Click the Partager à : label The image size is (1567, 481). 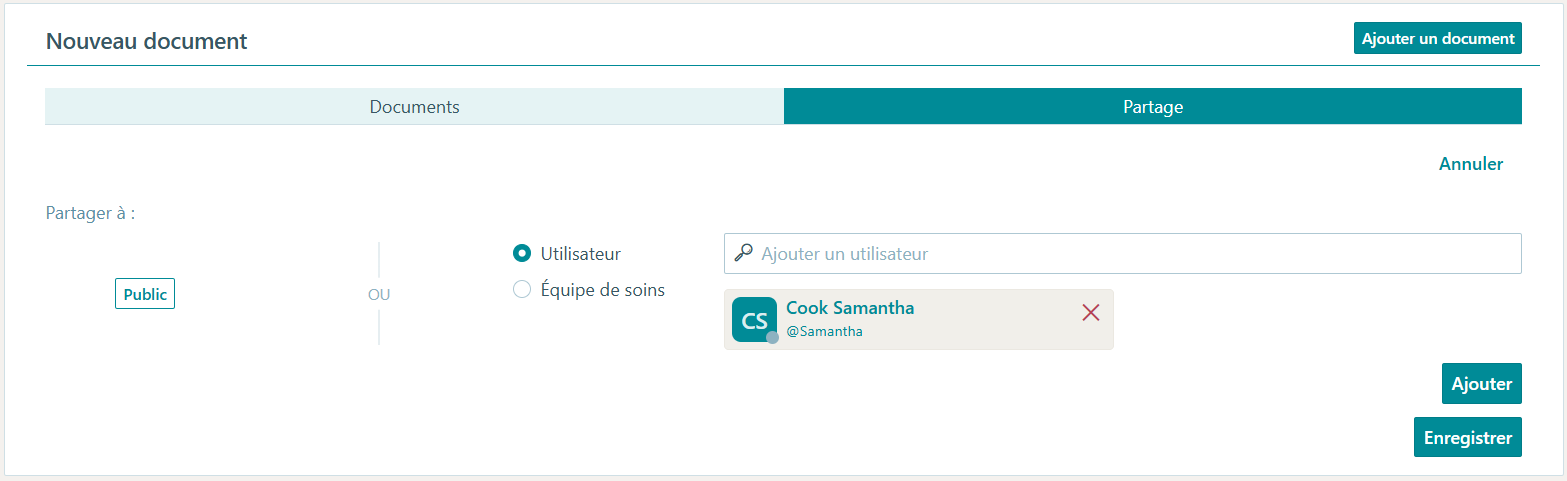click(90, 213)
